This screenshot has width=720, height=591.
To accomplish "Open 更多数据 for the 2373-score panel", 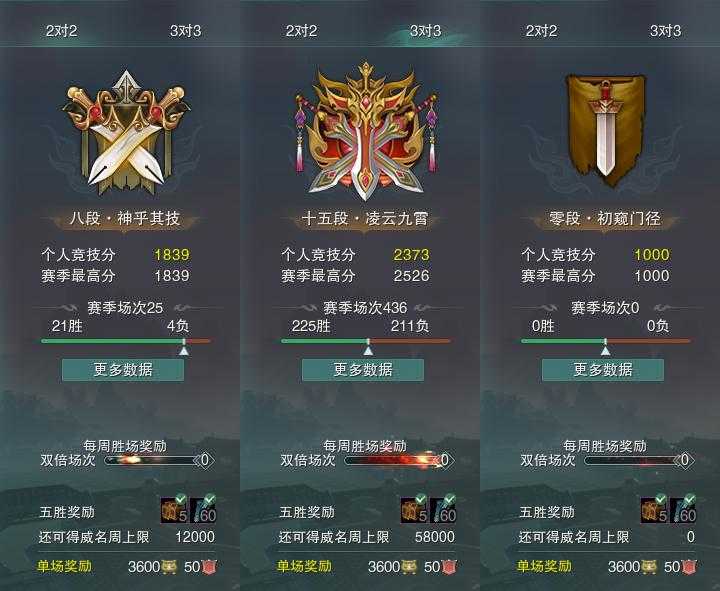I will (x=363, y=370).
